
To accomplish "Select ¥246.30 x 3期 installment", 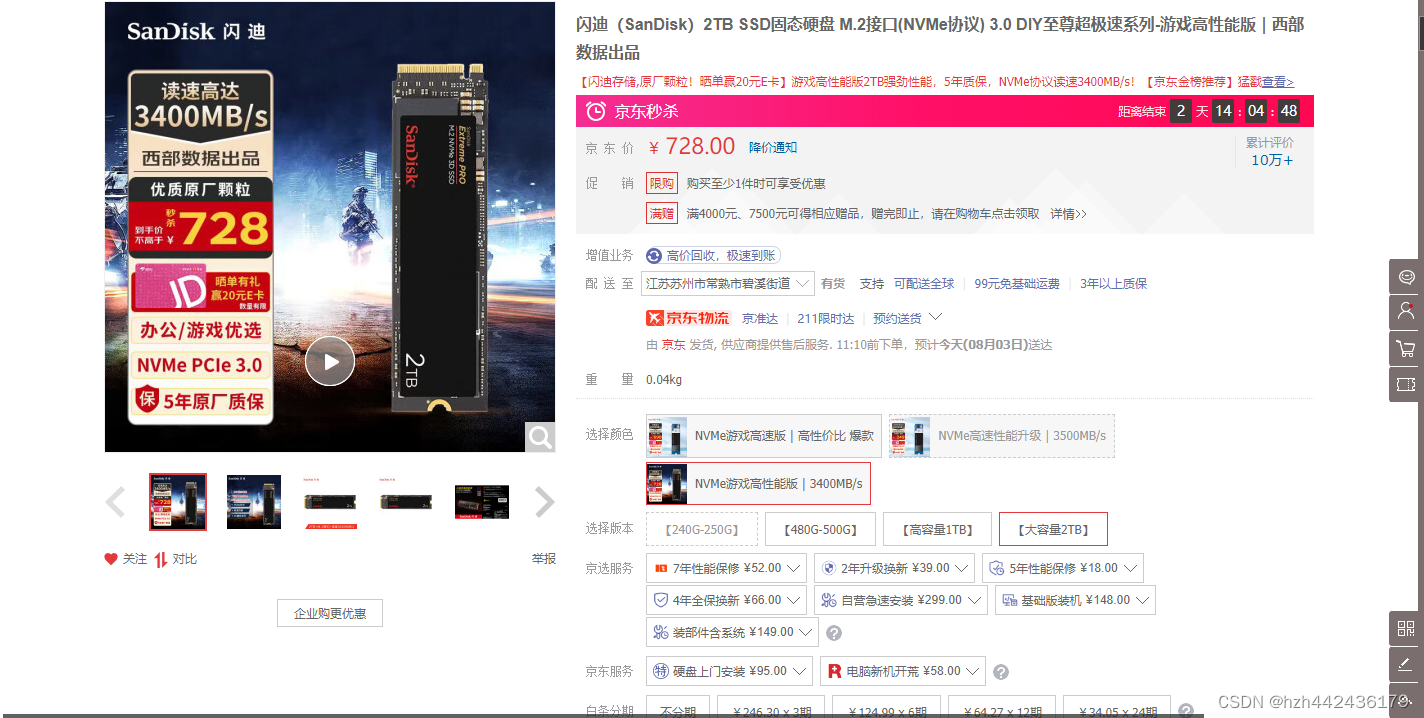I will click(x=771, y=707).
